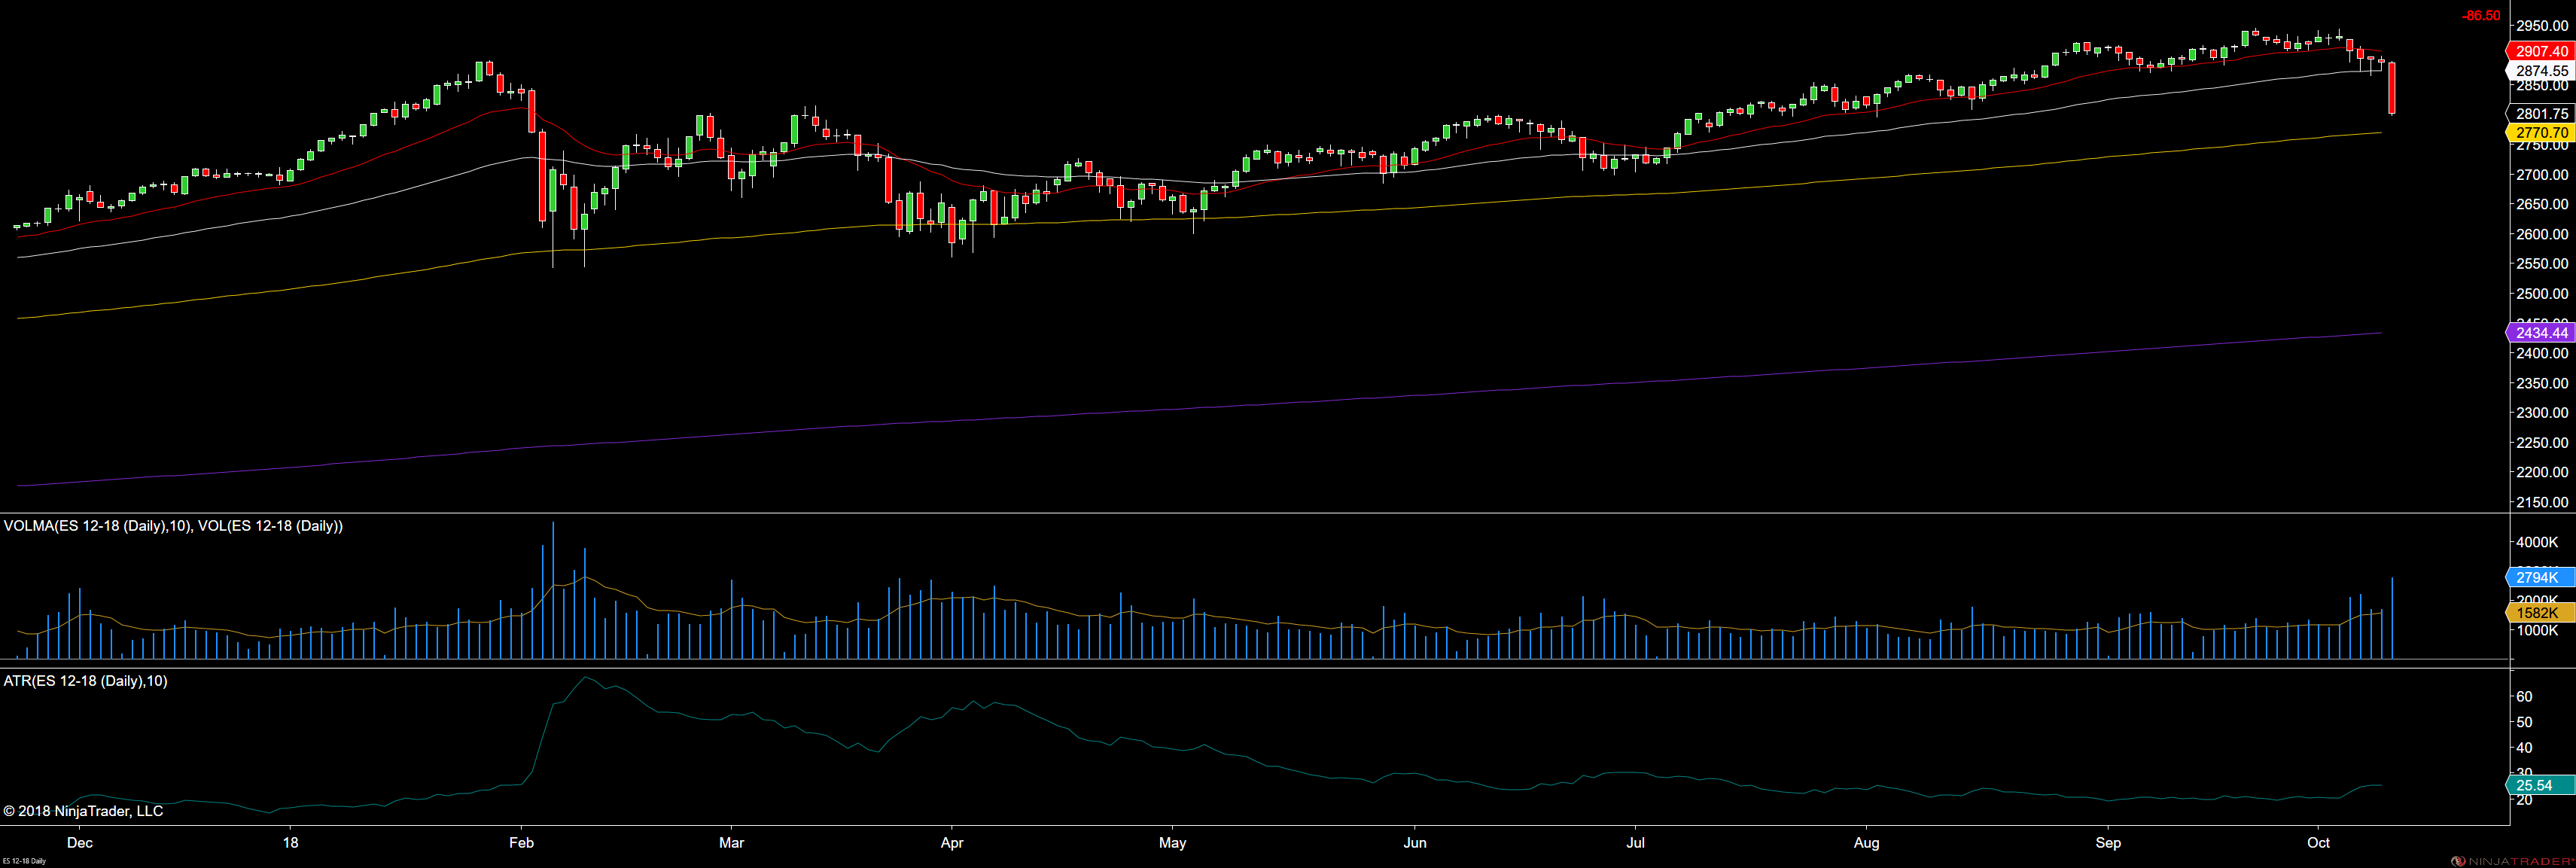
Task: Click the Dec label on the time axis
Action: 80,843
